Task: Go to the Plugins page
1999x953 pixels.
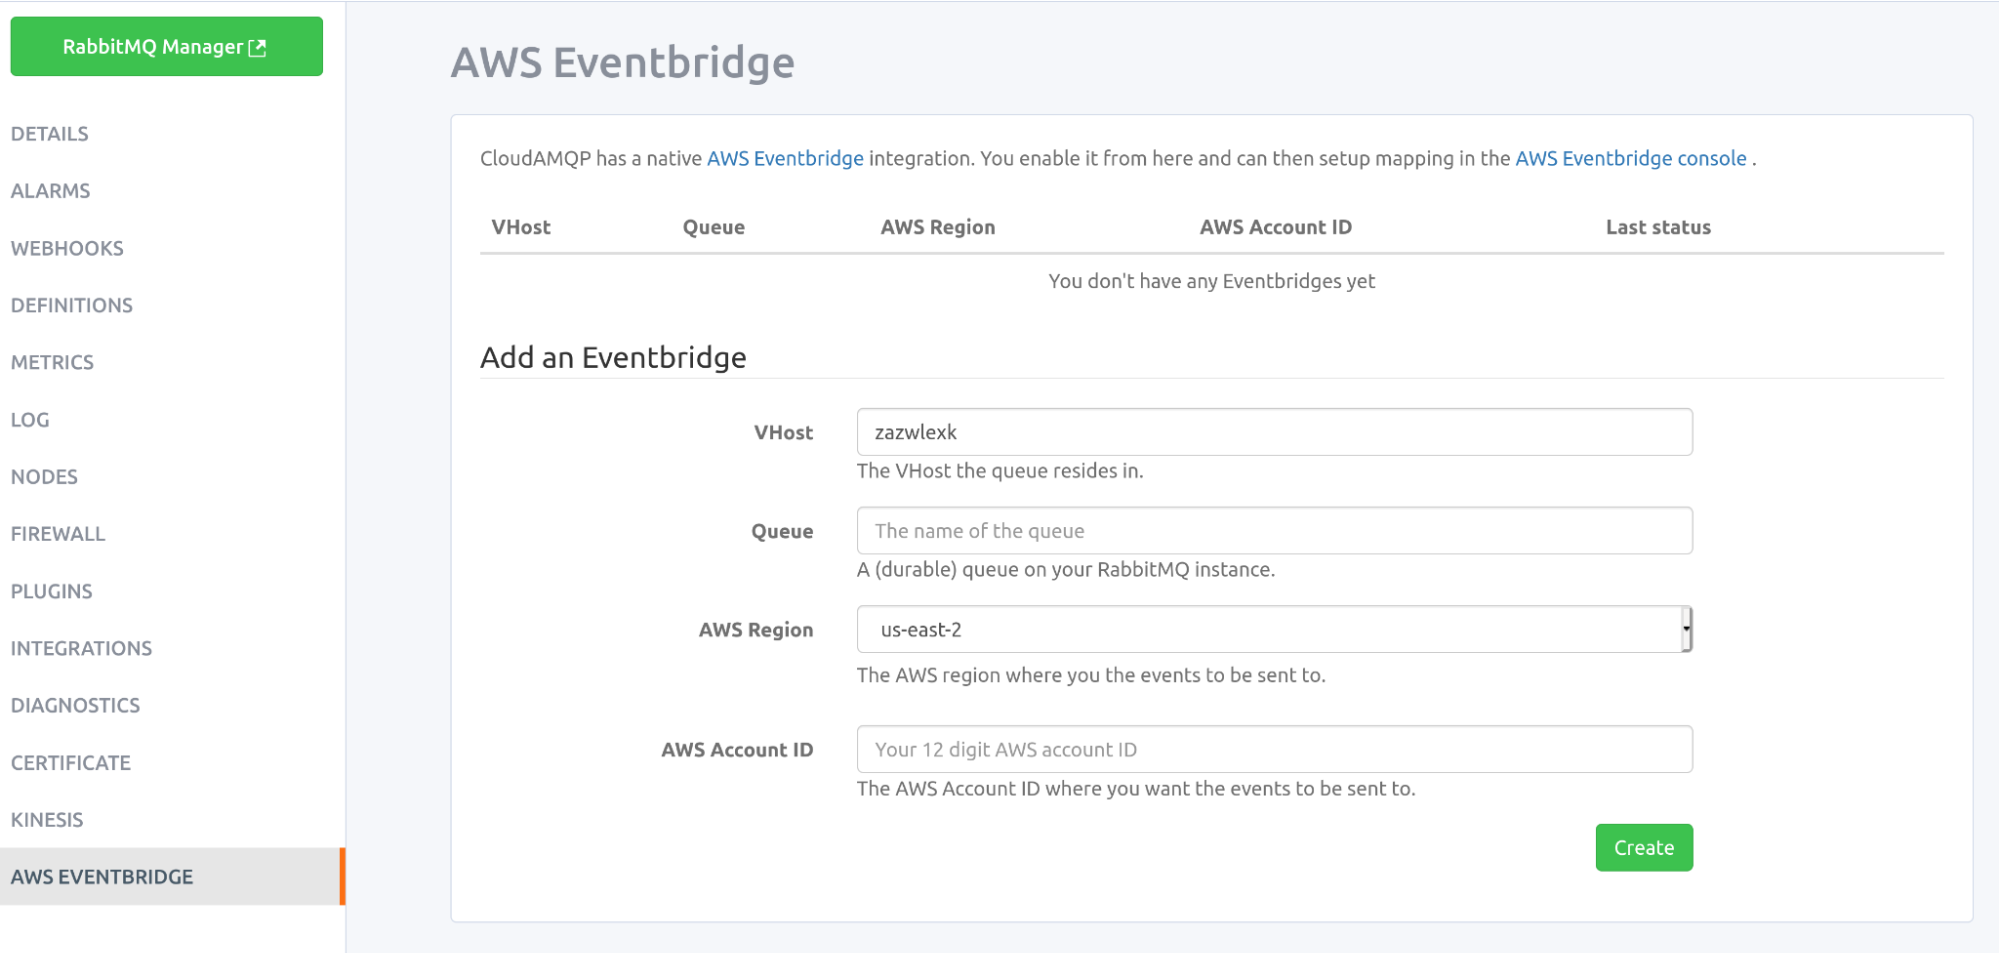Action: pyautogui.click(x=52, y=591)
